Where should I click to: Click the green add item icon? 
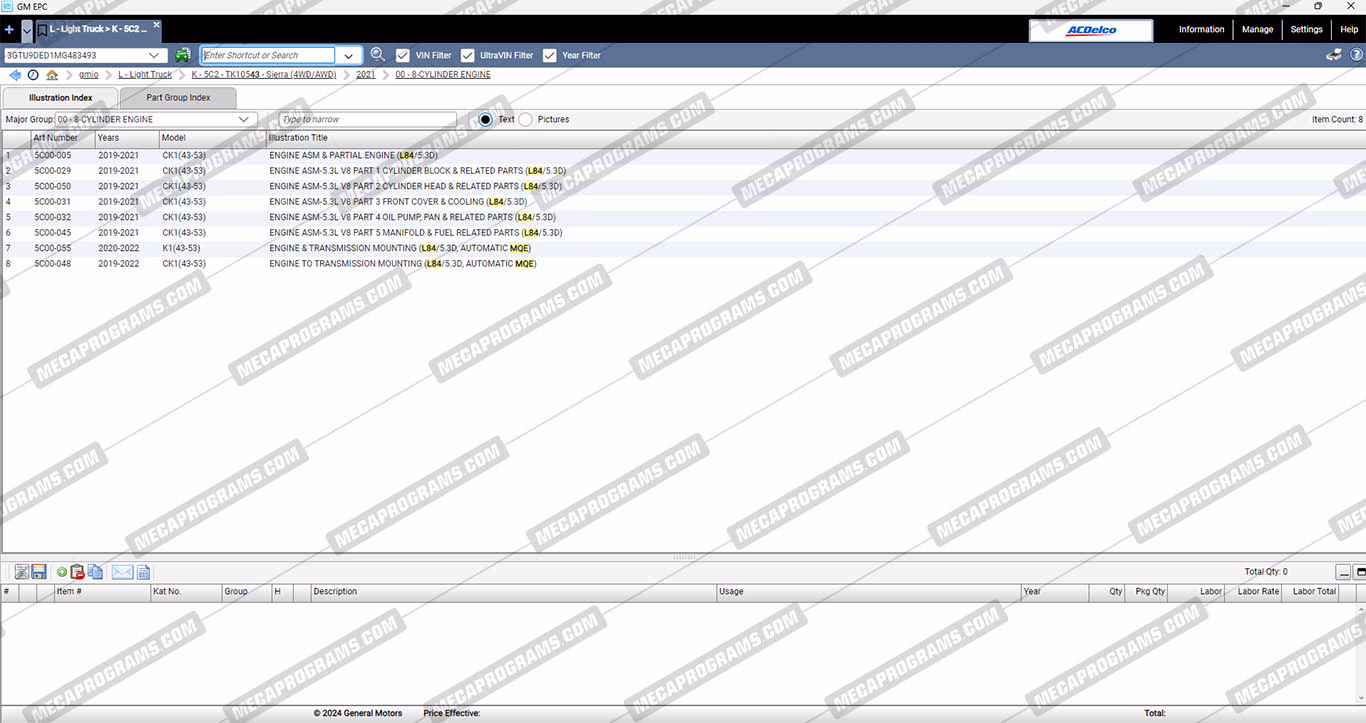[x=62, y=572]
